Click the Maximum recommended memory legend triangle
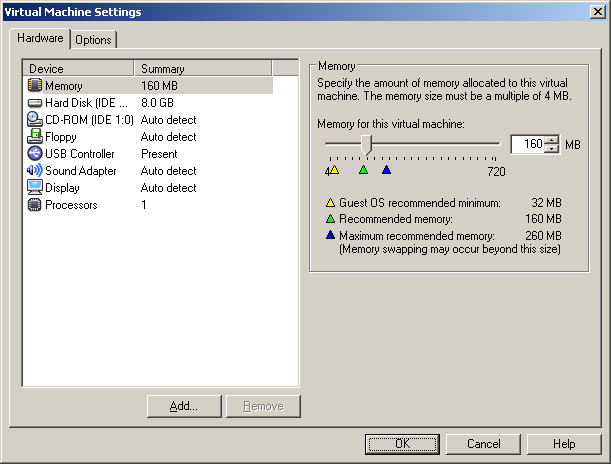The height and width of the screenshot is (464, 611). [330, 235]
